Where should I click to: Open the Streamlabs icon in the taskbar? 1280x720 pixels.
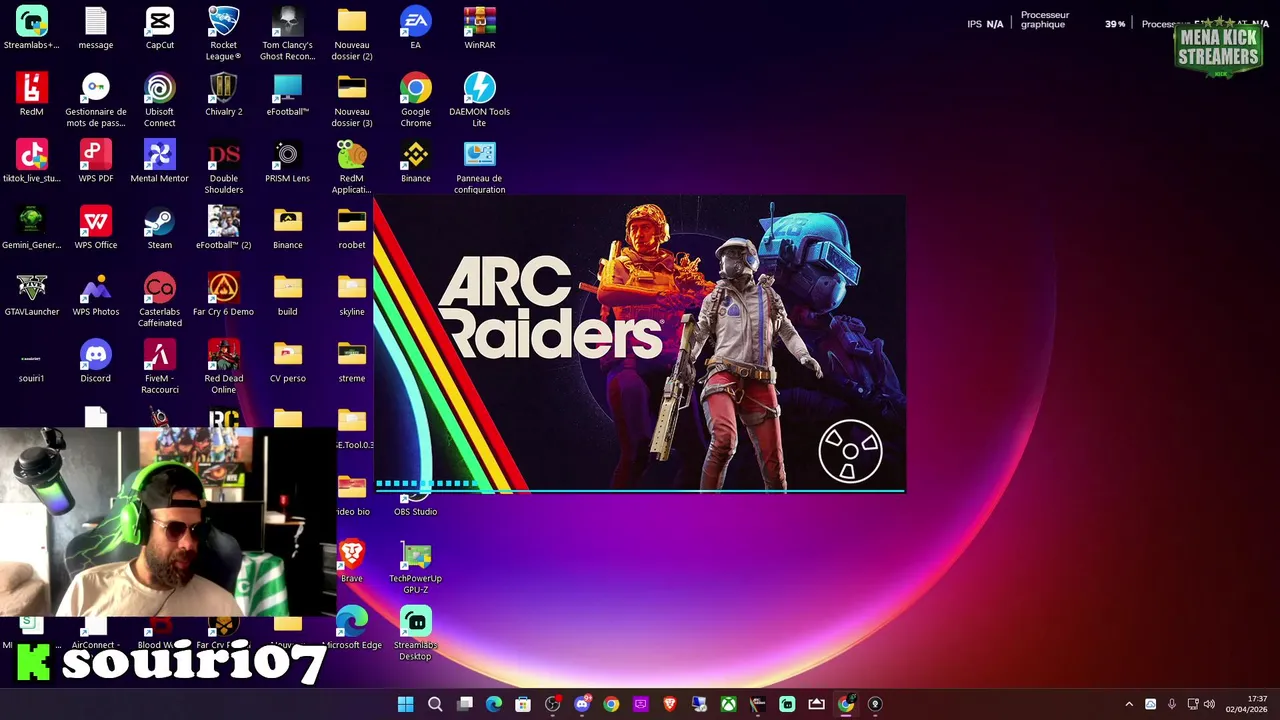[x=787, y=704]
